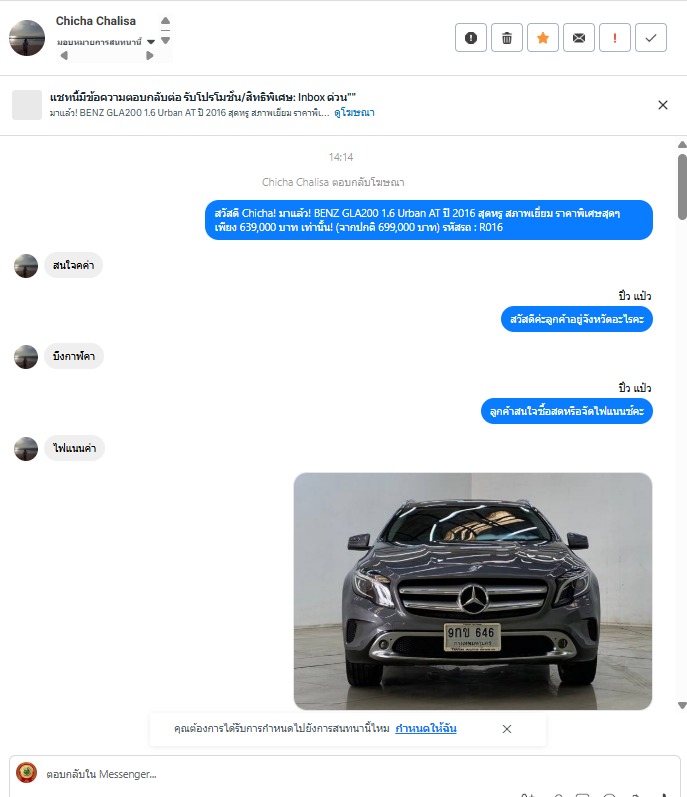The image size is (687, 797).
Task: Click the page avatar beside reply box
Action: (x=26, y=773)
